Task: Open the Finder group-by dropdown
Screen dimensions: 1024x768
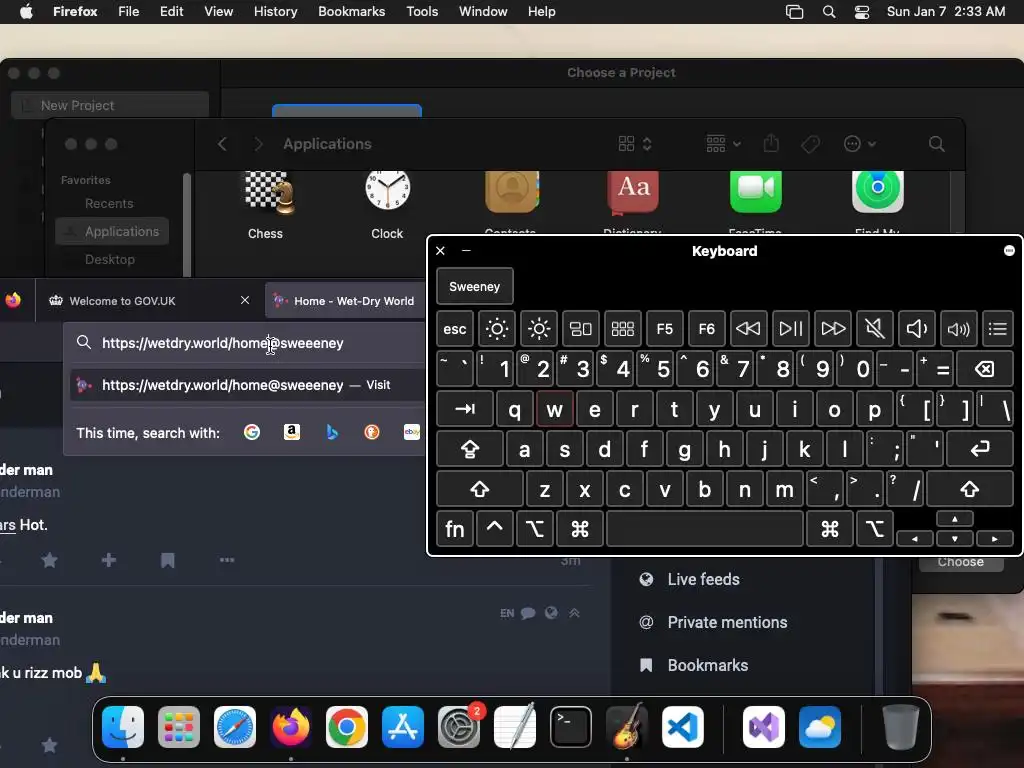Action: tap(723, 144)
